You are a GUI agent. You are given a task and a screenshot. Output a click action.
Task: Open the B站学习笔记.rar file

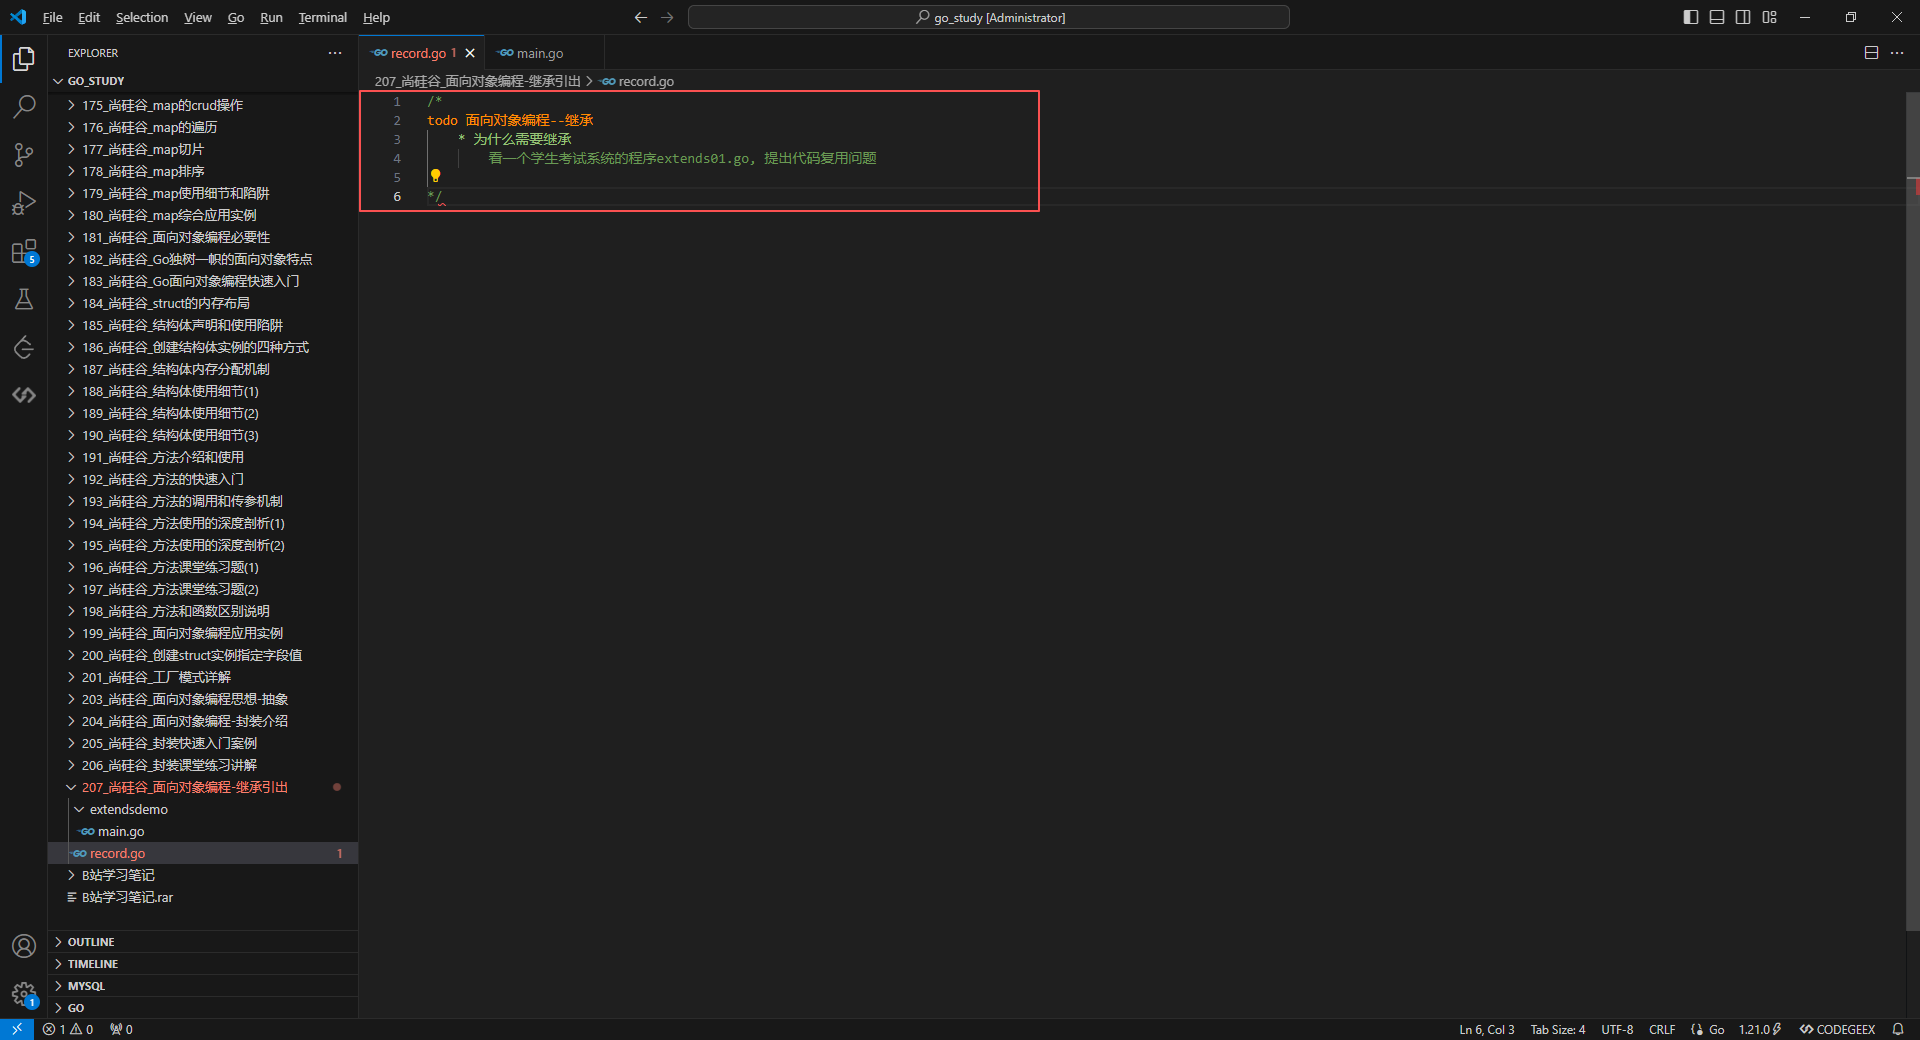pos(203,897)
